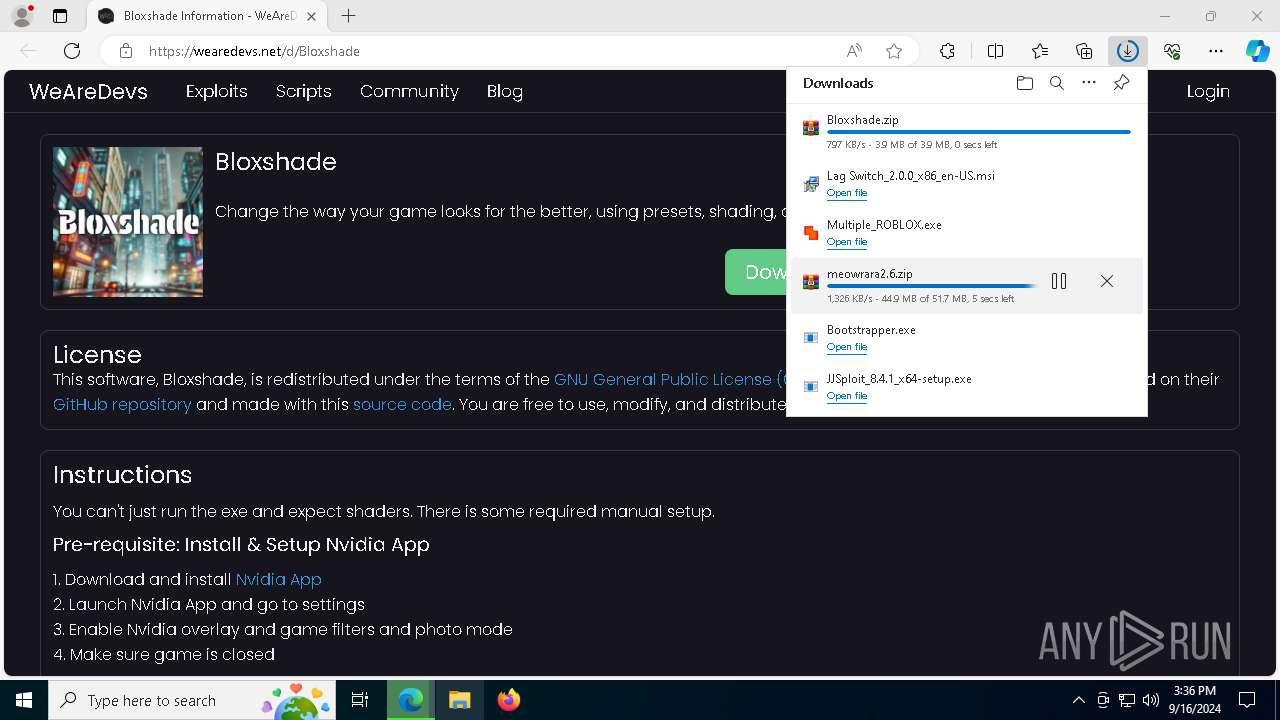This screenshot has height=720, width=1280.
Task: Click Windows Start button
Action: (24, 700)
